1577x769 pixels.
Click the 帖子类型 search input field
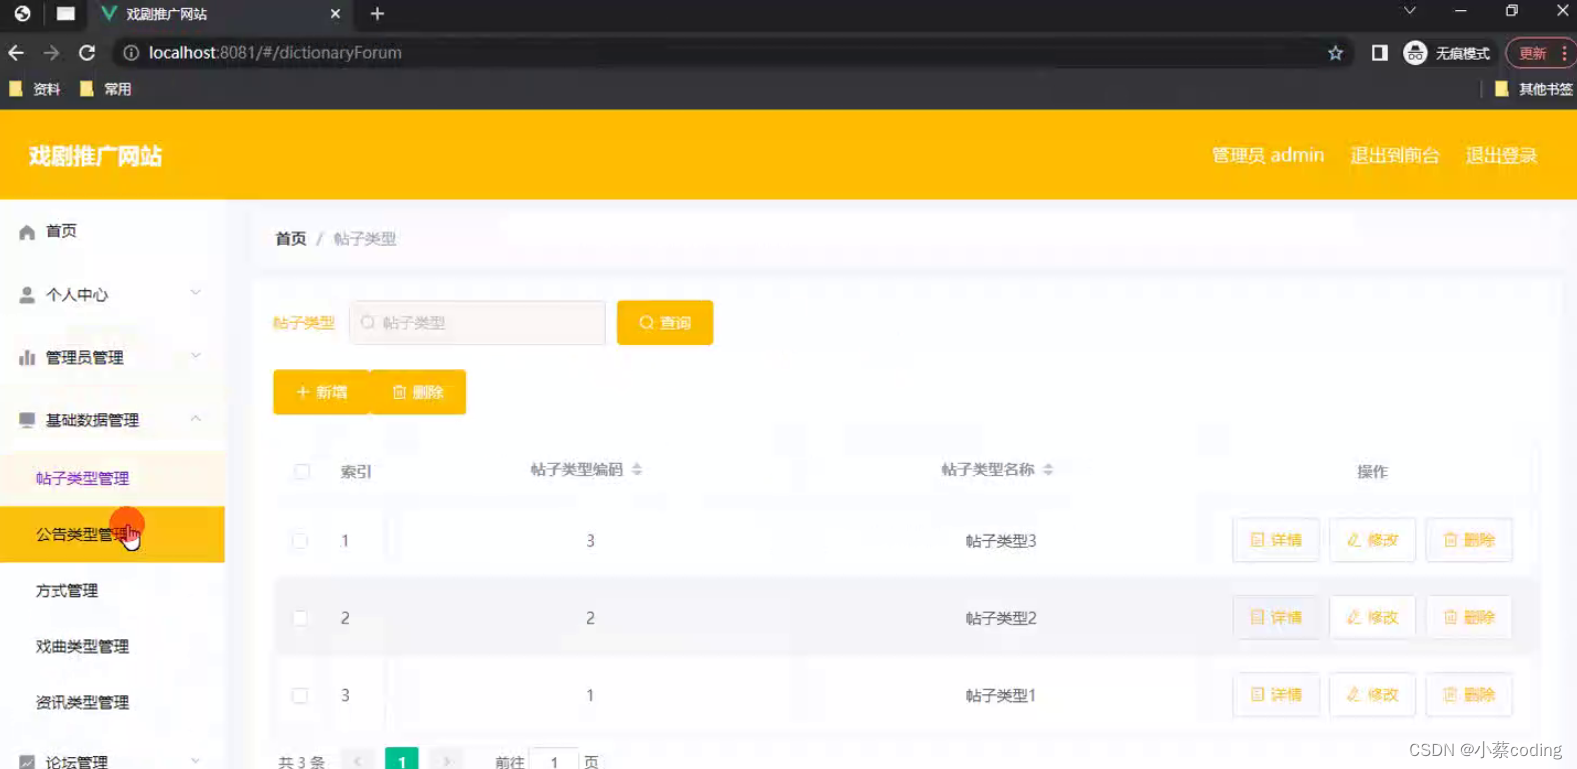478,322
